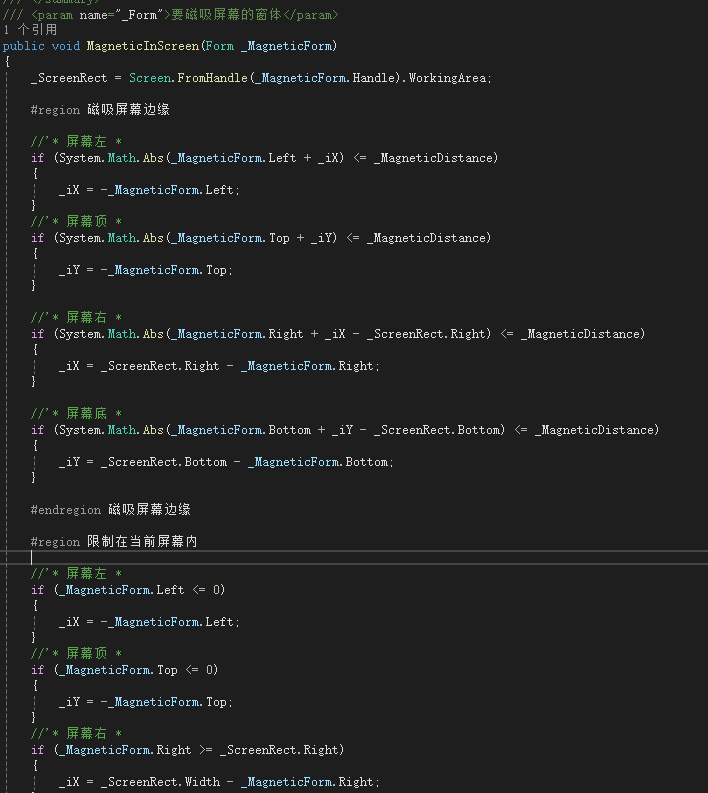Click the "#region 磁吸屏幕边缘" line
This screenshot has width=708, height=793.
coord(100,110)
